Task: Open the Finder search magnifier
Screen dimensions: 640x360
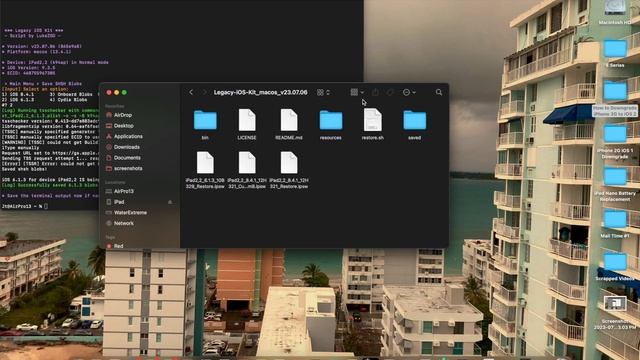Action: pyautogui.click(x=439, y=92)
